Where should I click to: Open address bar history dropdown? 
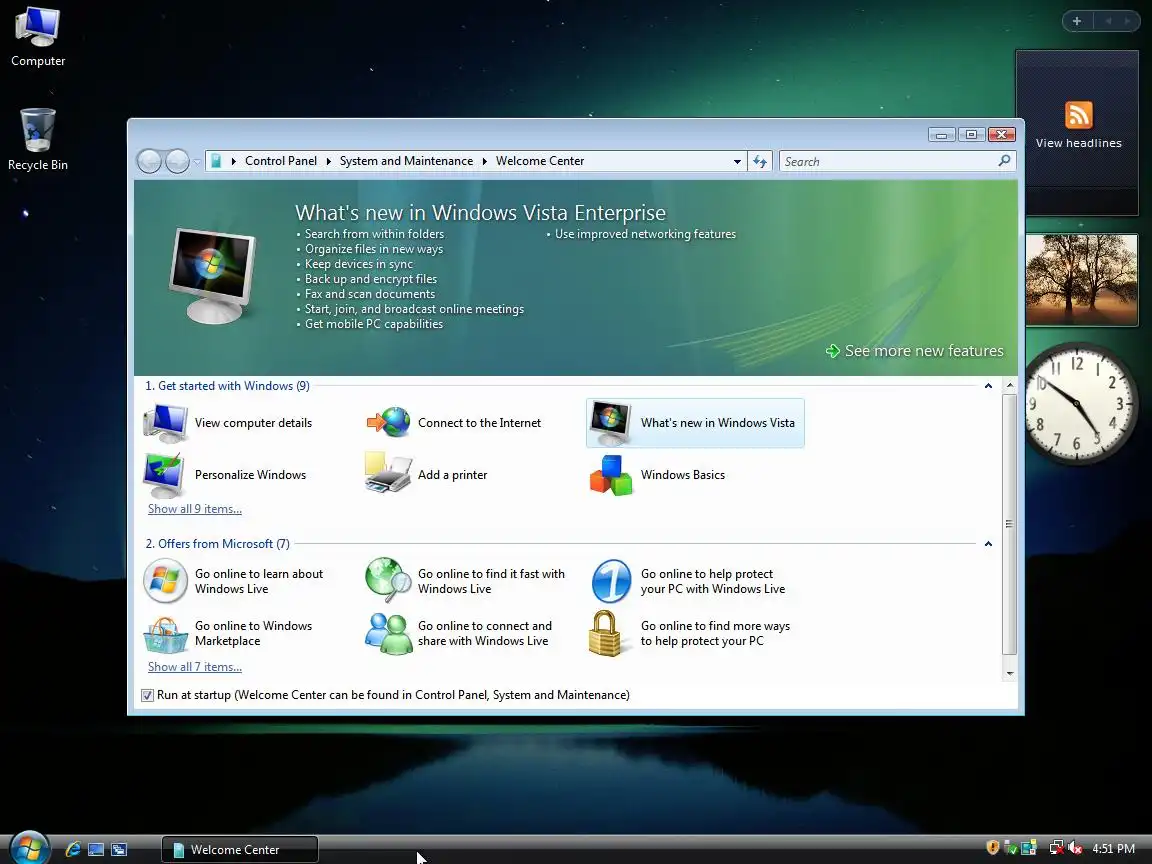[737, 162]
